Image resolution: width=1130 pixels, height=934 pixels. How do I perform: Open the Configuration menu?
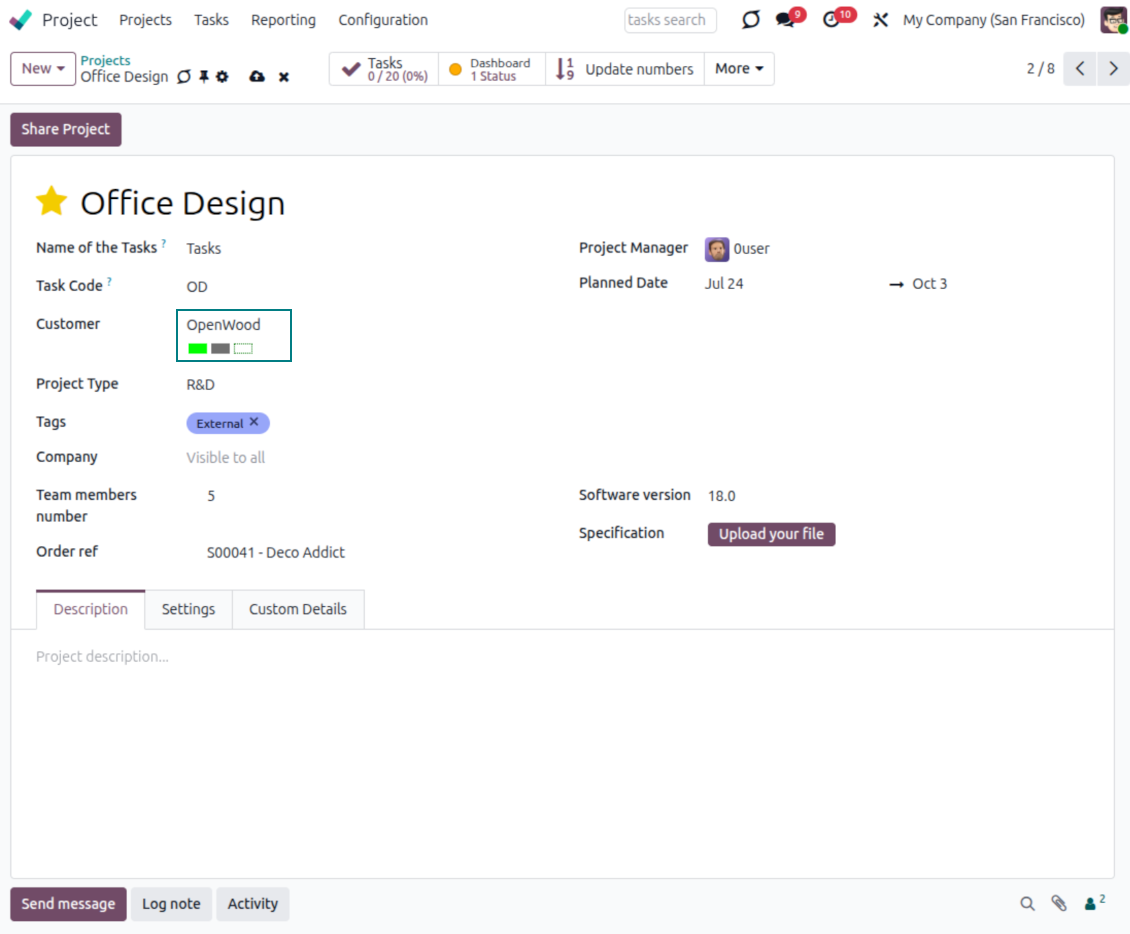click(383, 19)
